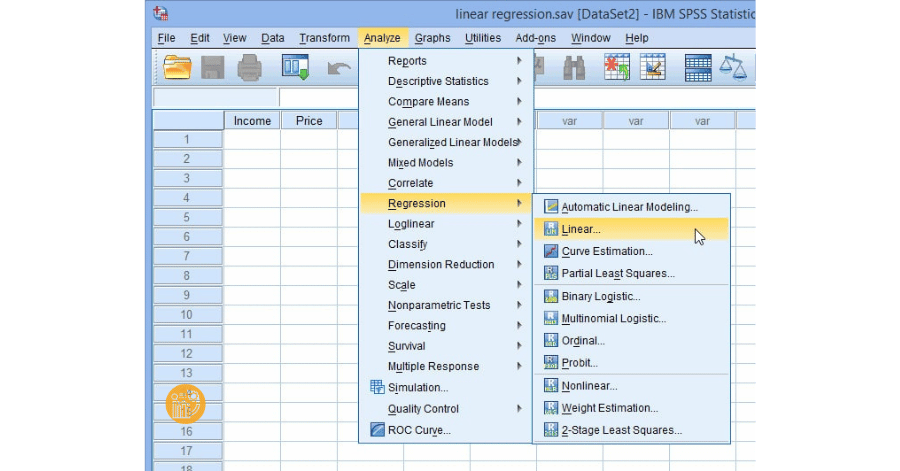Click the Binary Logistic icon
The image size is (900, 471).
coord(551,296)
